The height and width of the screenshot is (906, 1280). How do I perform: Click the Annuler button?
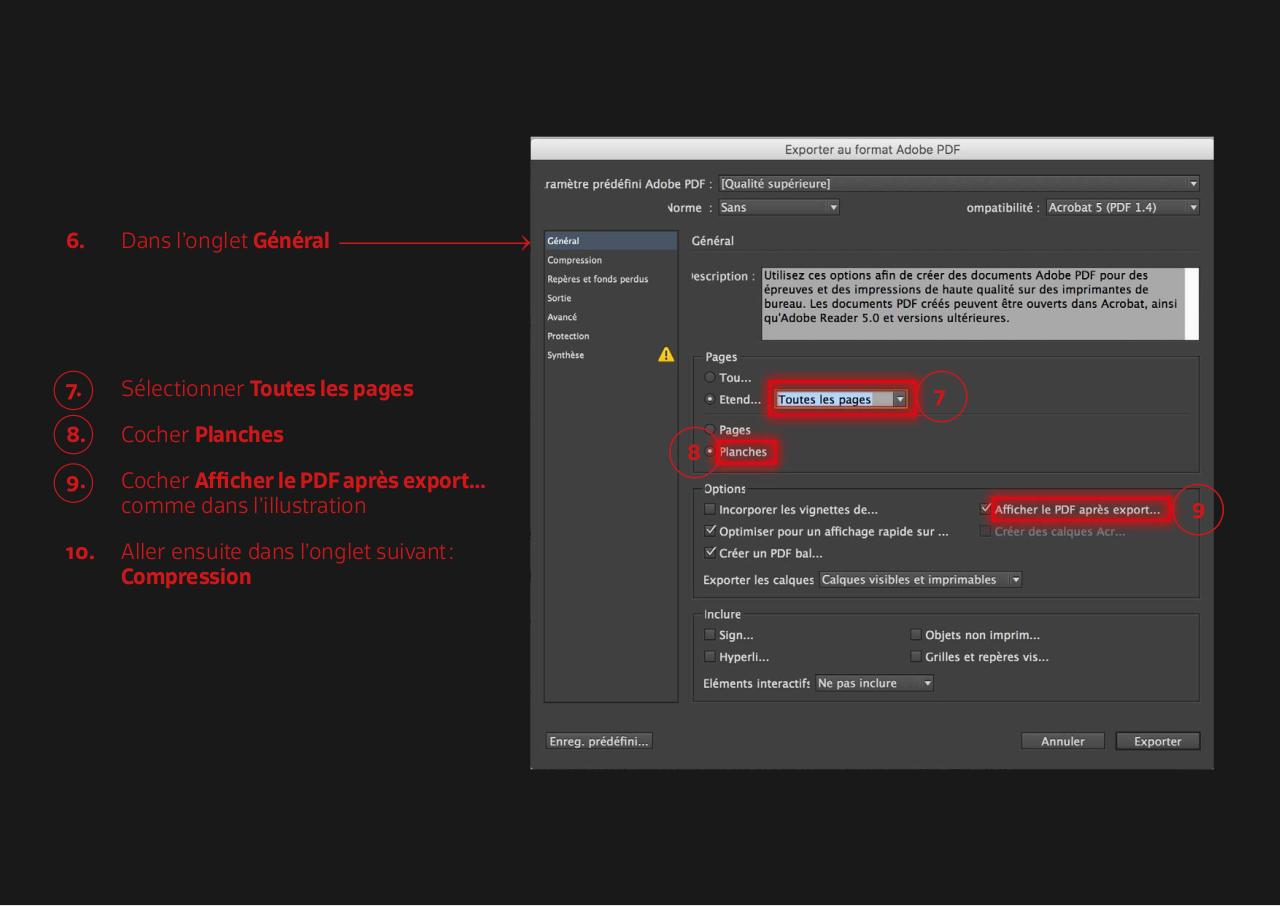point(1063,741)
